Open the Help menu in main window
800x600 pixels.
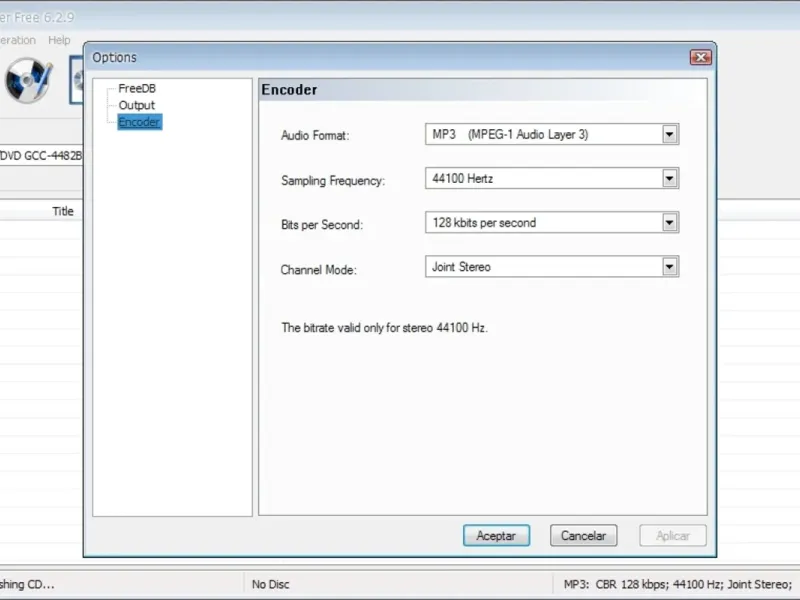click(x=59, y=40)
